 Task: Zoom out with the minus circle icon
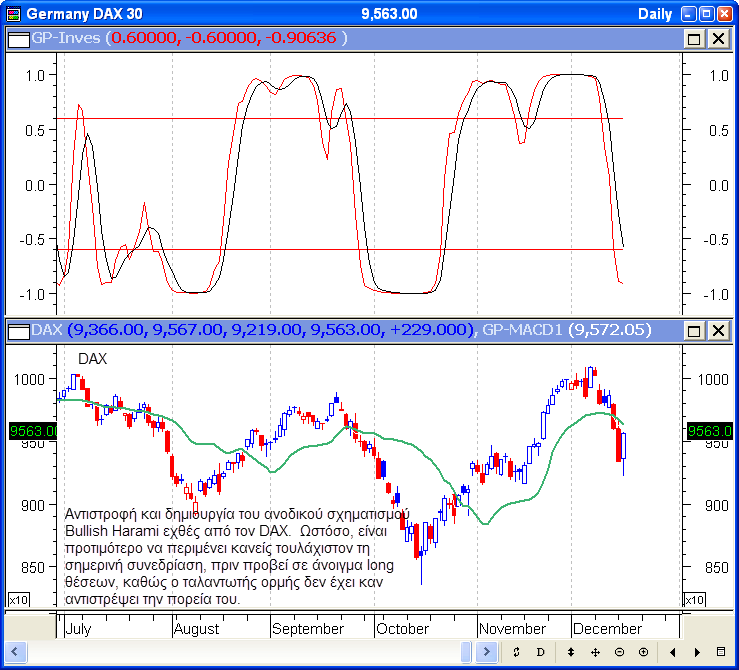619,652
